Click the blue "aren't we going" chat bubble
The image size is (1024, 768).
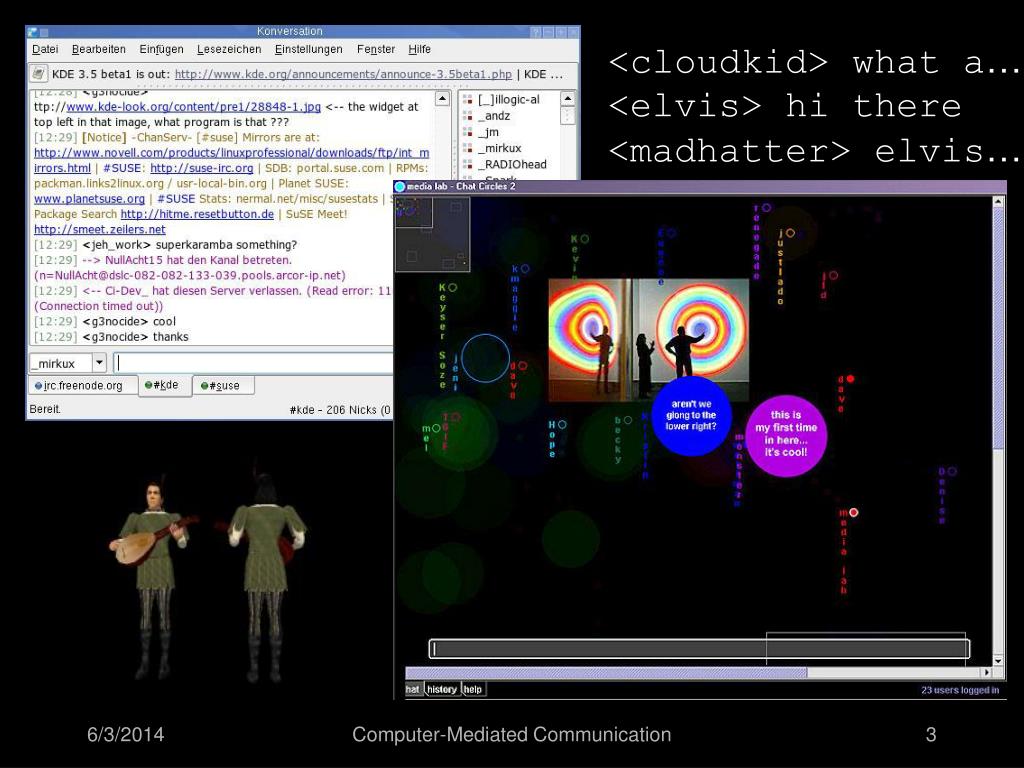coord(692,416)
